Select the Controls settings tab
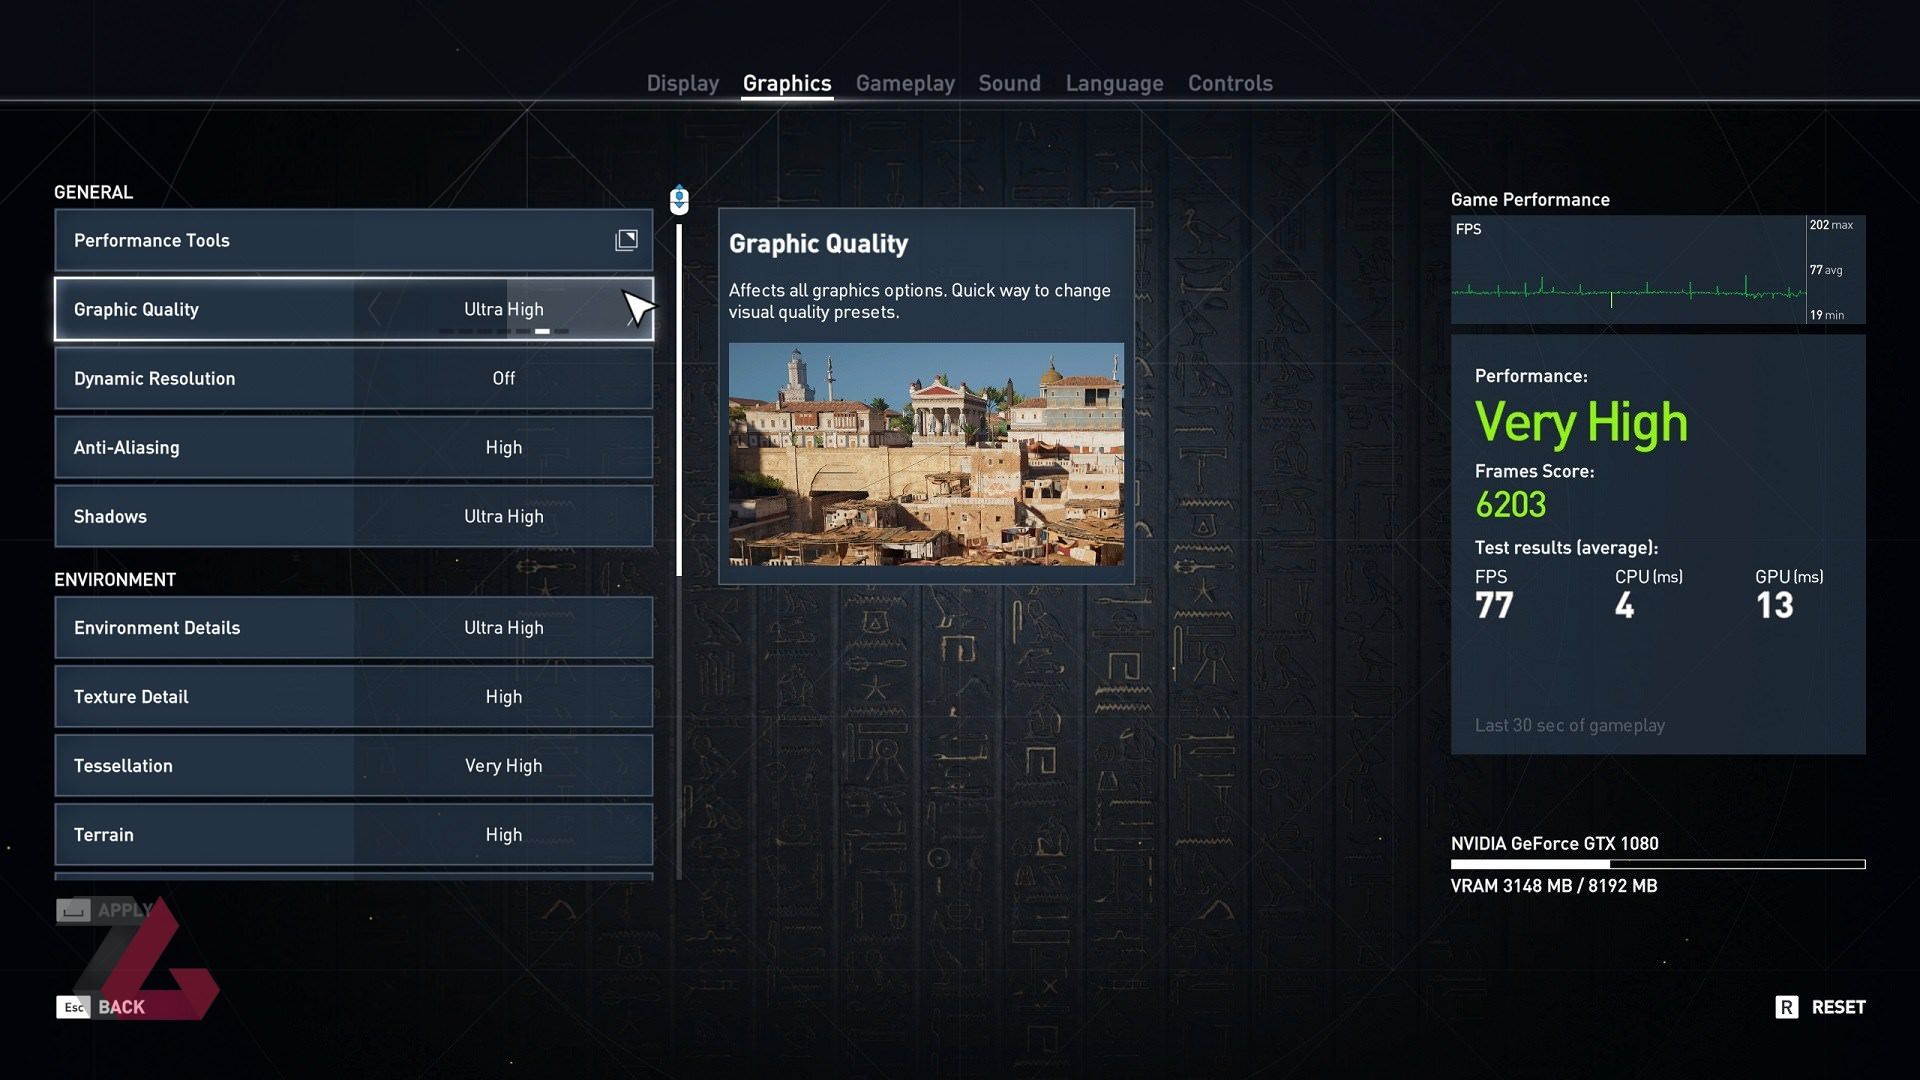The image size is (1920, 1080). (x=1229, y=82)
